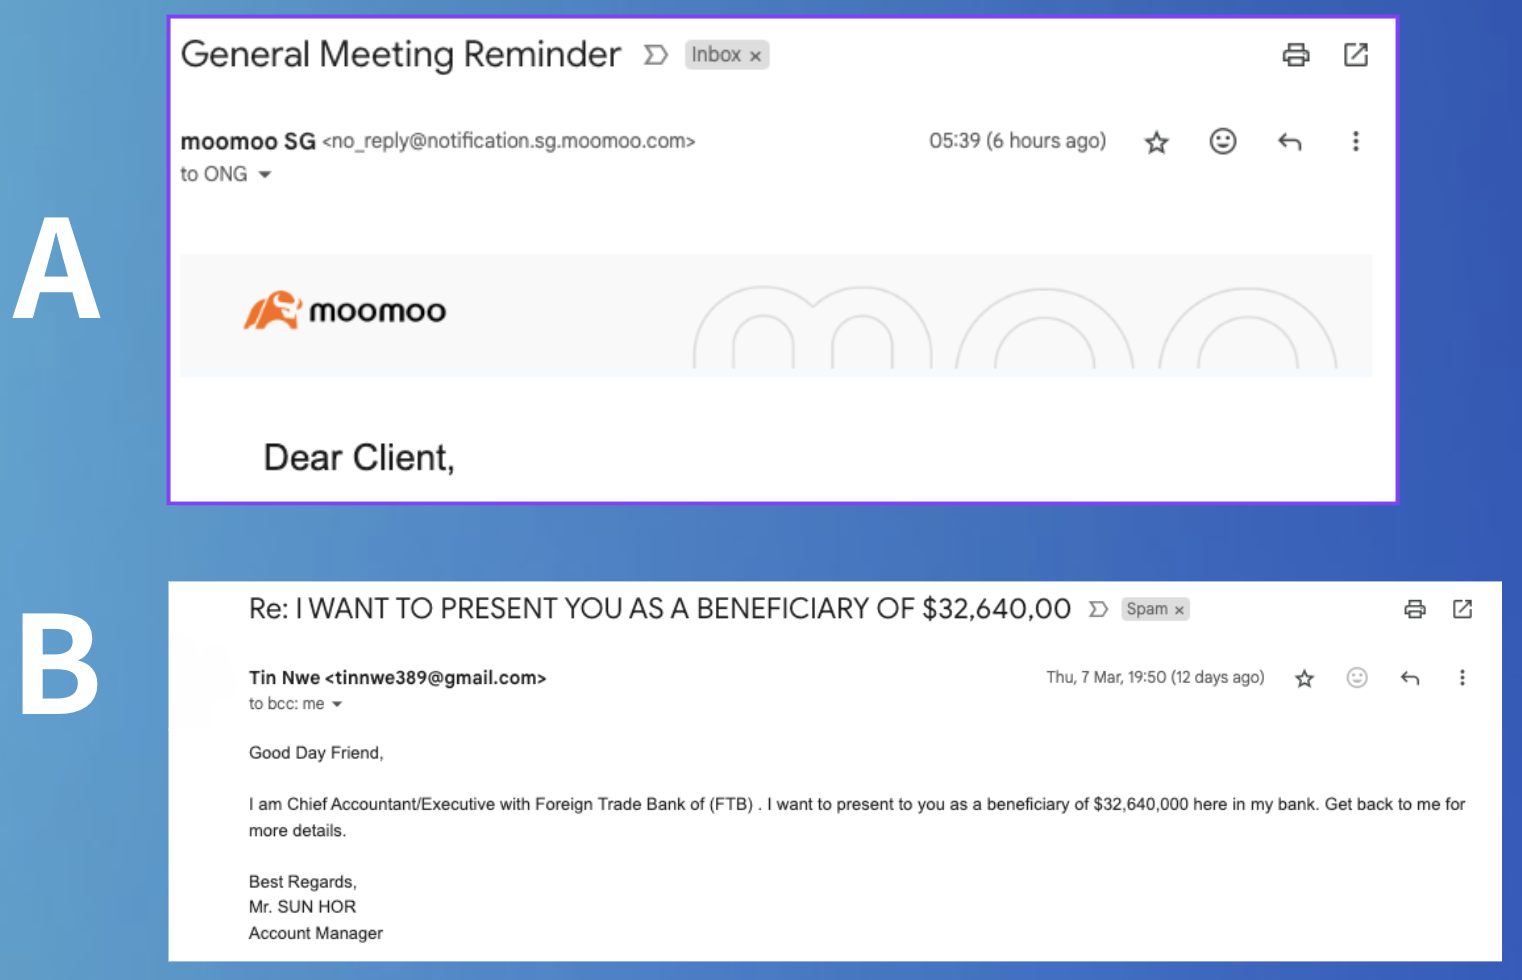Print the General Meeting Reminder email

[1296, 55]
